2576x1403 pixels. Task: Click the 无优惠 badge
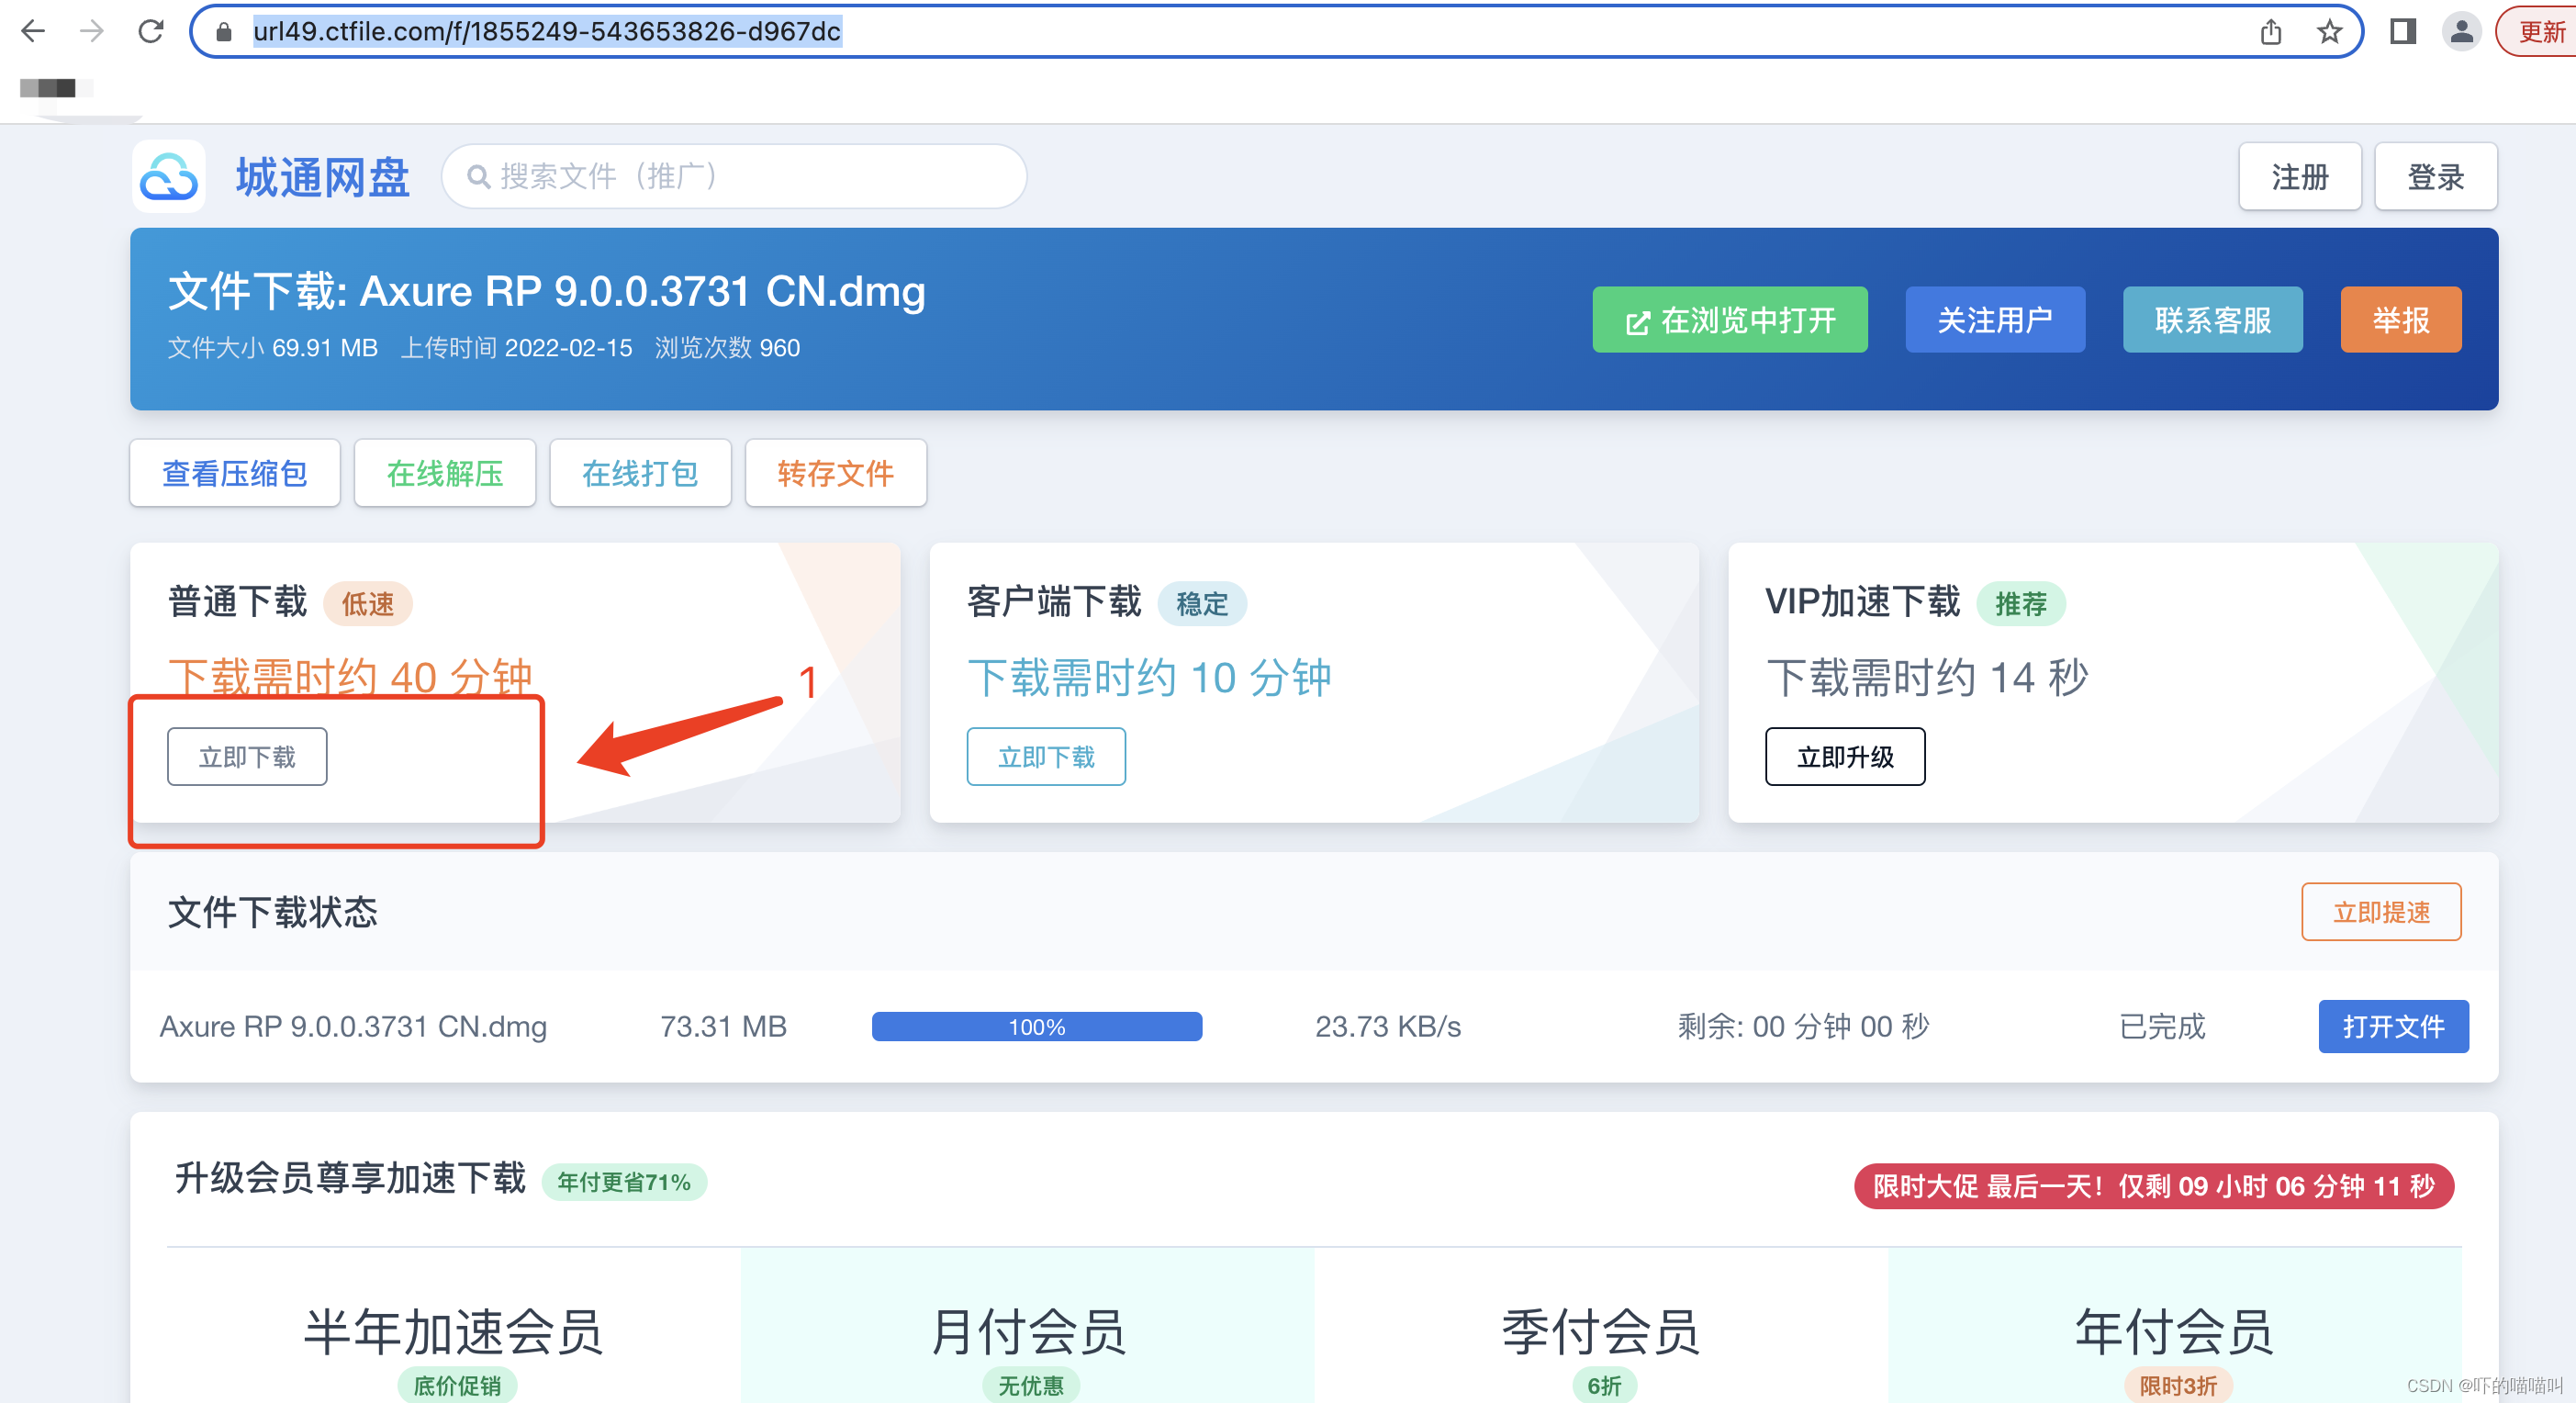pos(1031,1385)
